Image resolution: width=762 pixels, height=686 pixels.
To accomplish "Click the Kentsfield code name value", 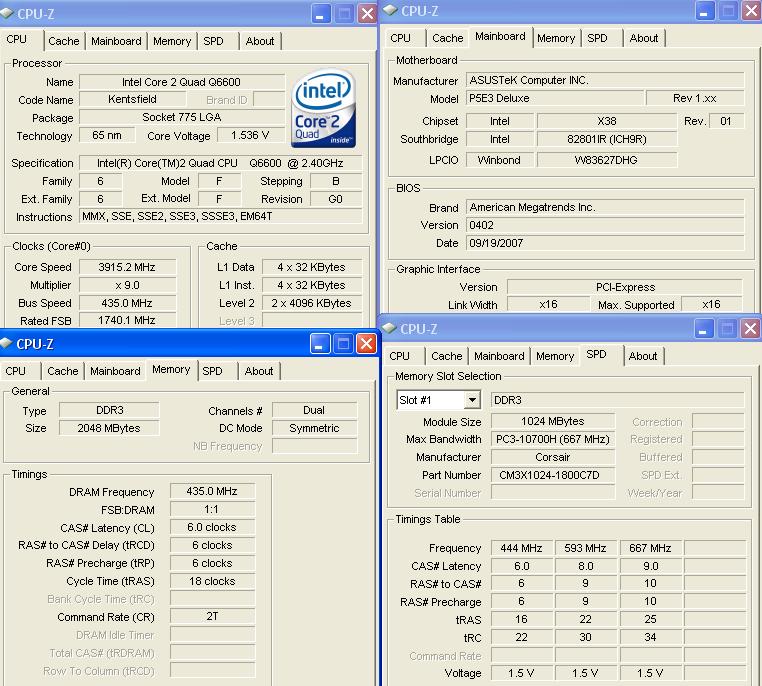I will pyautogui.click(x=132, y=100).
